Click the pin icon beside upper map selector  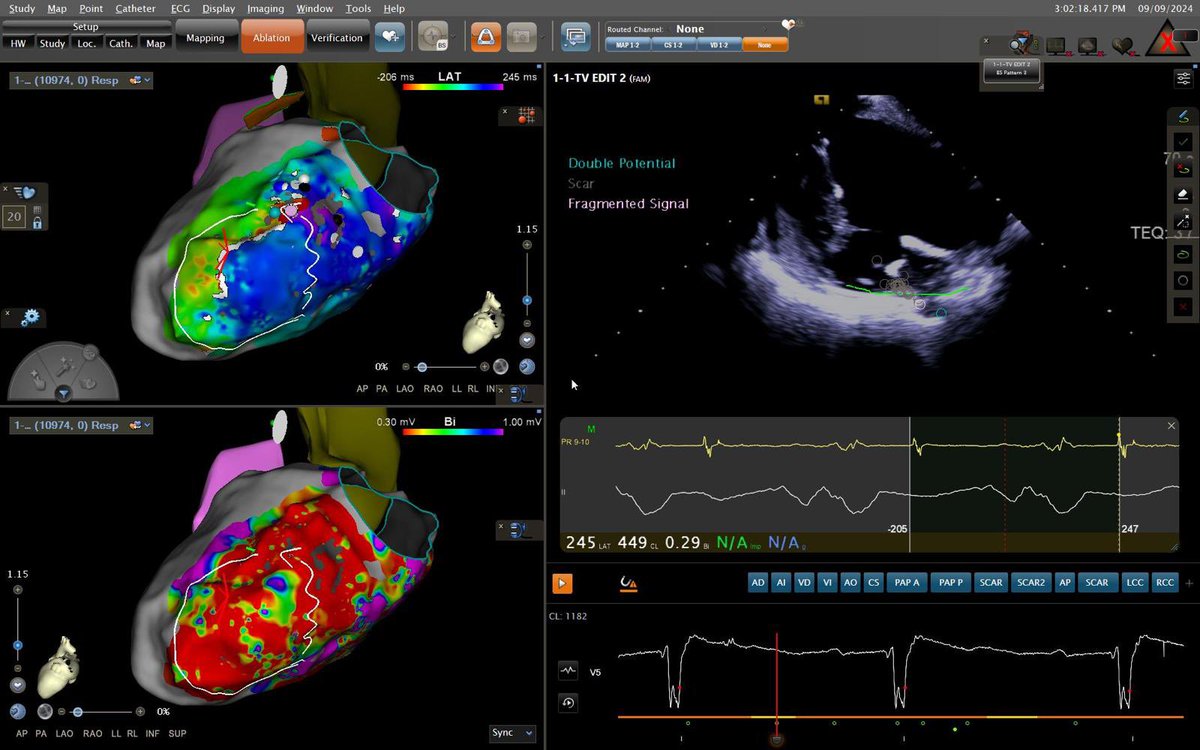click(x=134, y=80)
